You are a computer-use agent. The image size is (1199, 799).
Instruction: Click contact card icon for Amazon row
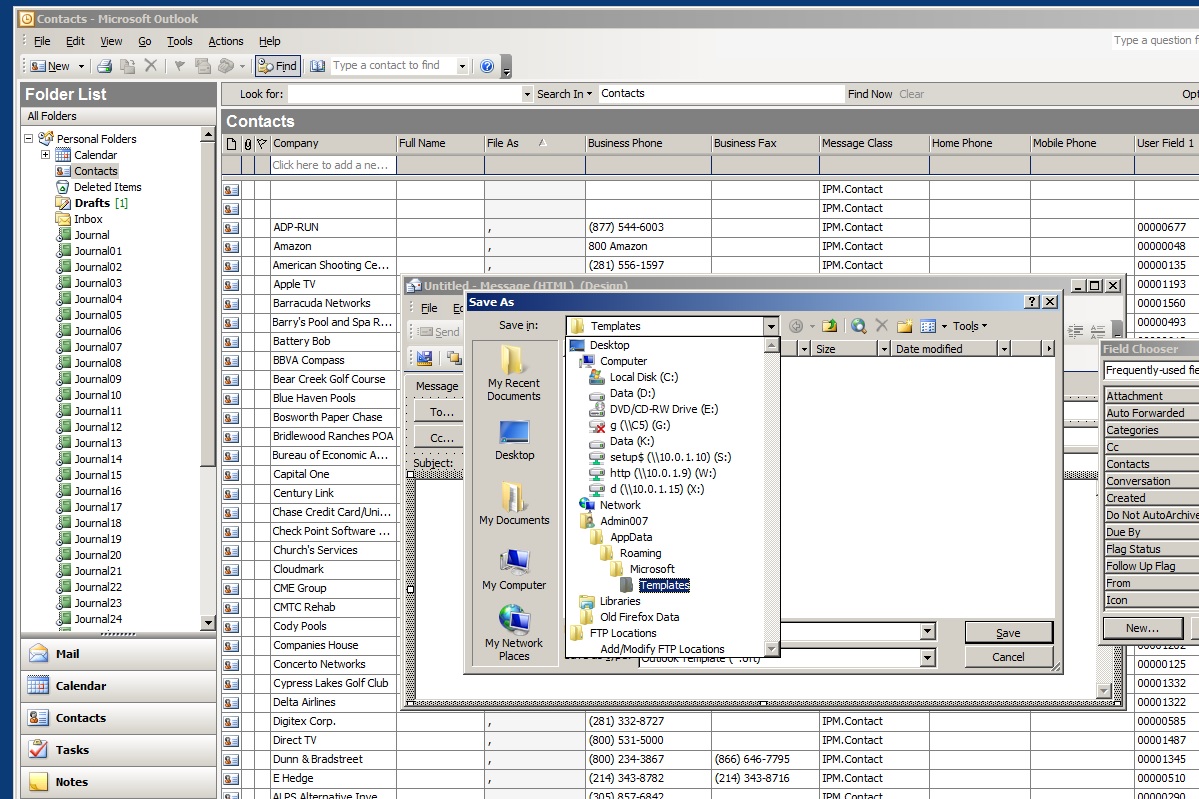[231, 247]
